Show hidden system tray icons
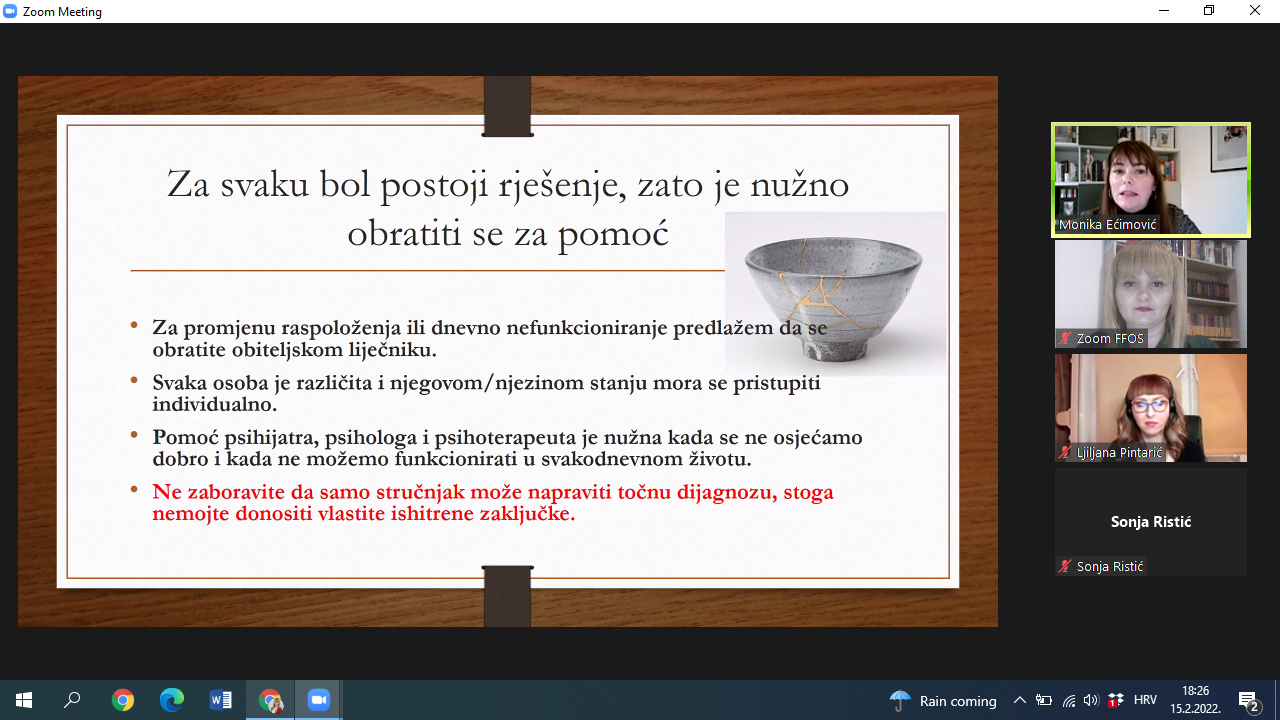The image size is (1280, 720). pos(1019,700)
